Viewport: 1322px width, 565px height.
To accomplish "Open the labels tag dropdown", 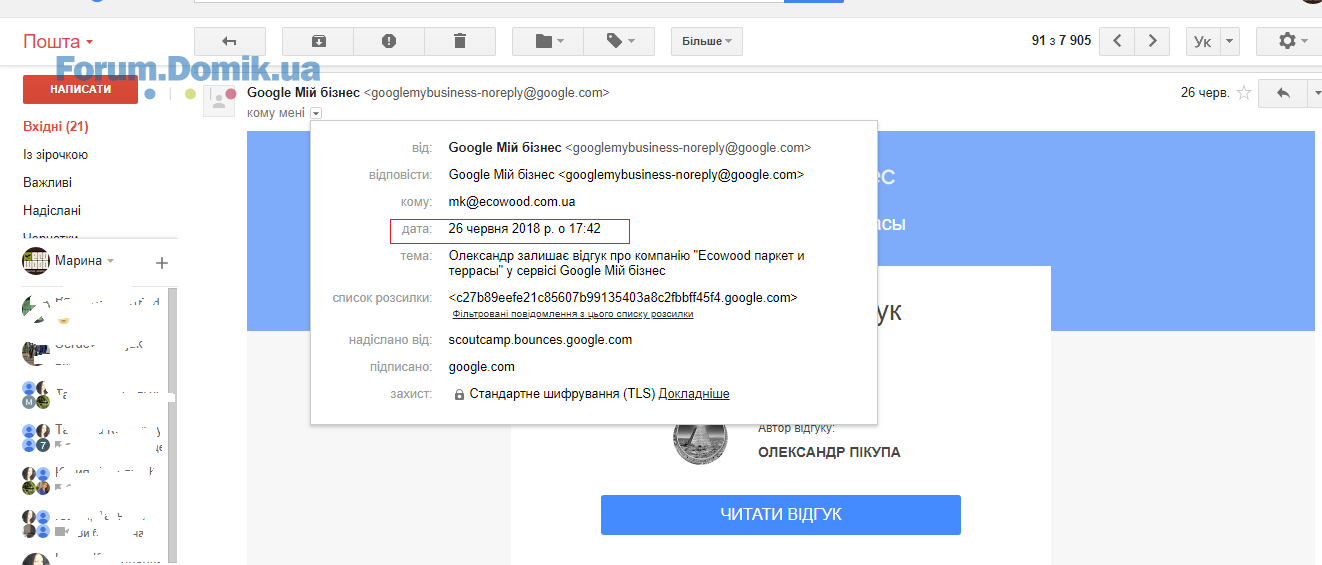I will click(619, 41).
